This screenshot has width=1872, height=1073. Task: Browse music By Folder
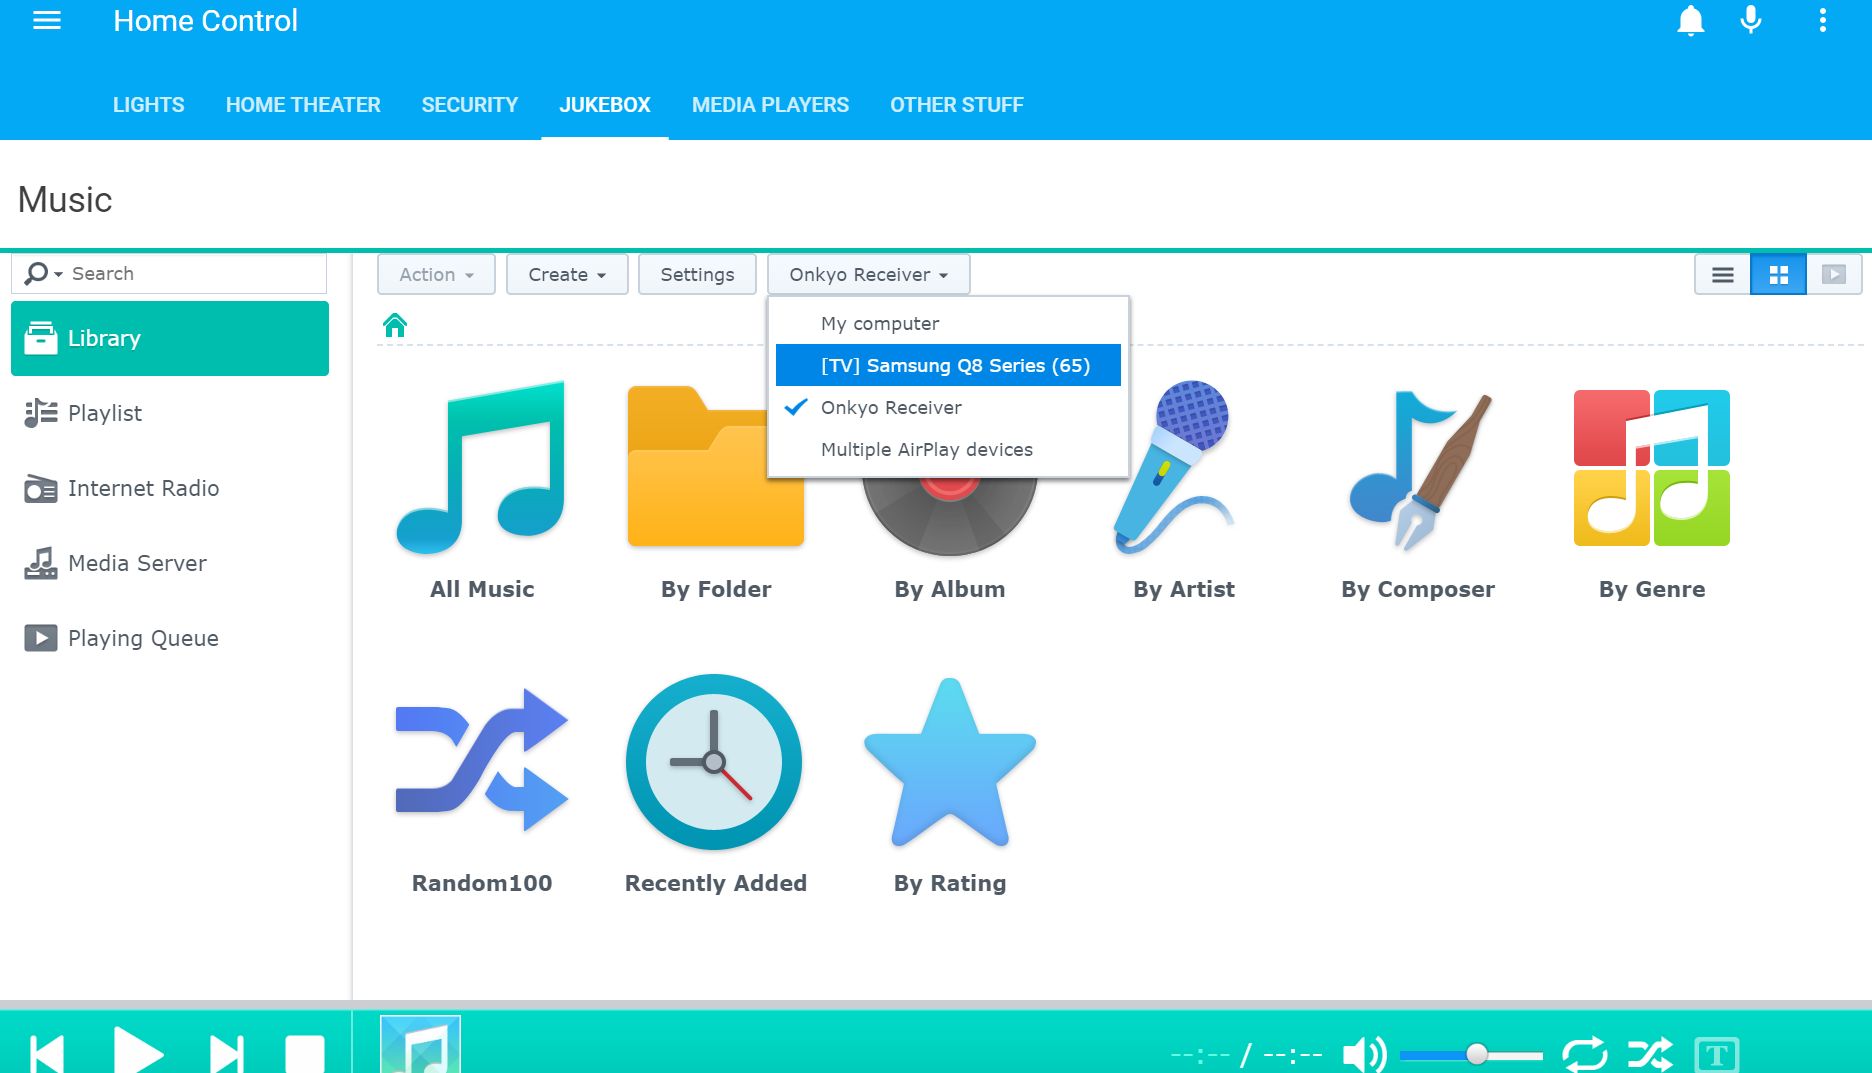pos(716,492)
